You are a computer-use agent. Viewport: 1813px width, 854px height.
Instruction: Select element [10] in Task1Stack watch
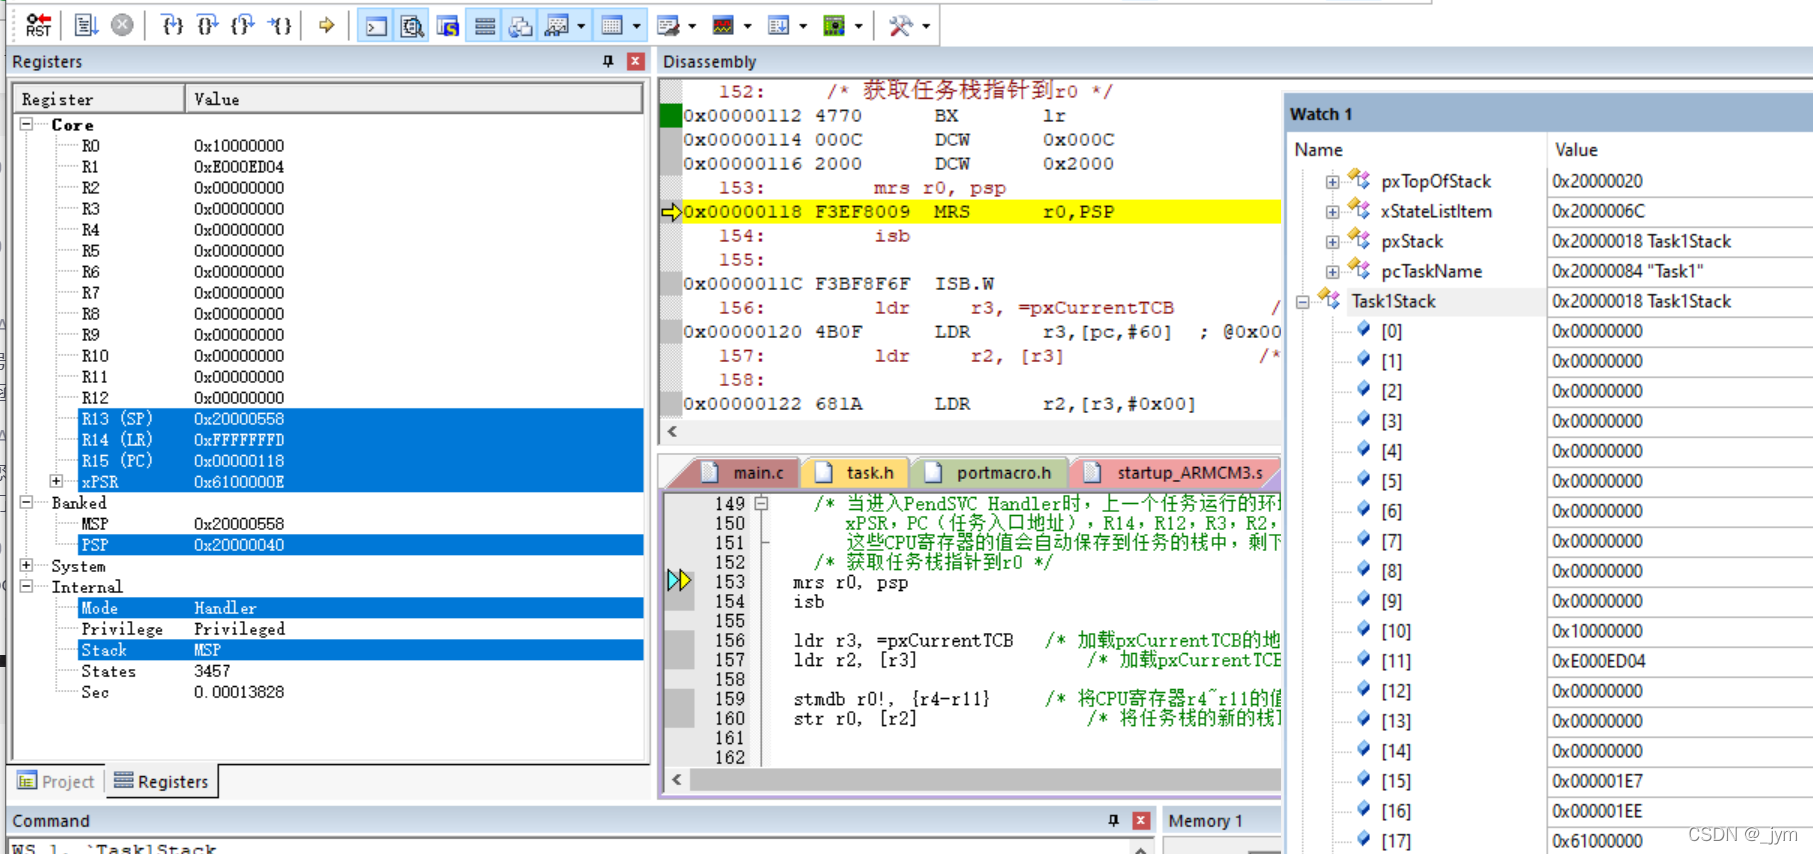[1396, 631]
